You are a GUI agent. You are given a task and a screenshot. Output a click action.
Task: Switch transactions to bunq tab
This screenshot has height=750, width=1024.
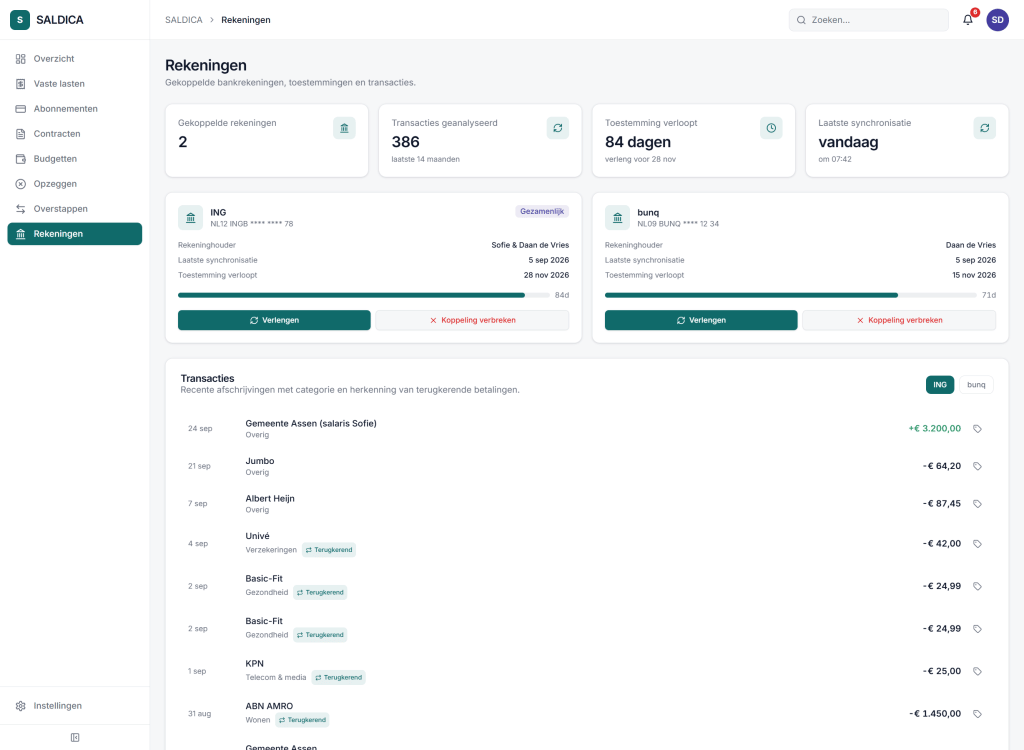(x=976, y=385)
